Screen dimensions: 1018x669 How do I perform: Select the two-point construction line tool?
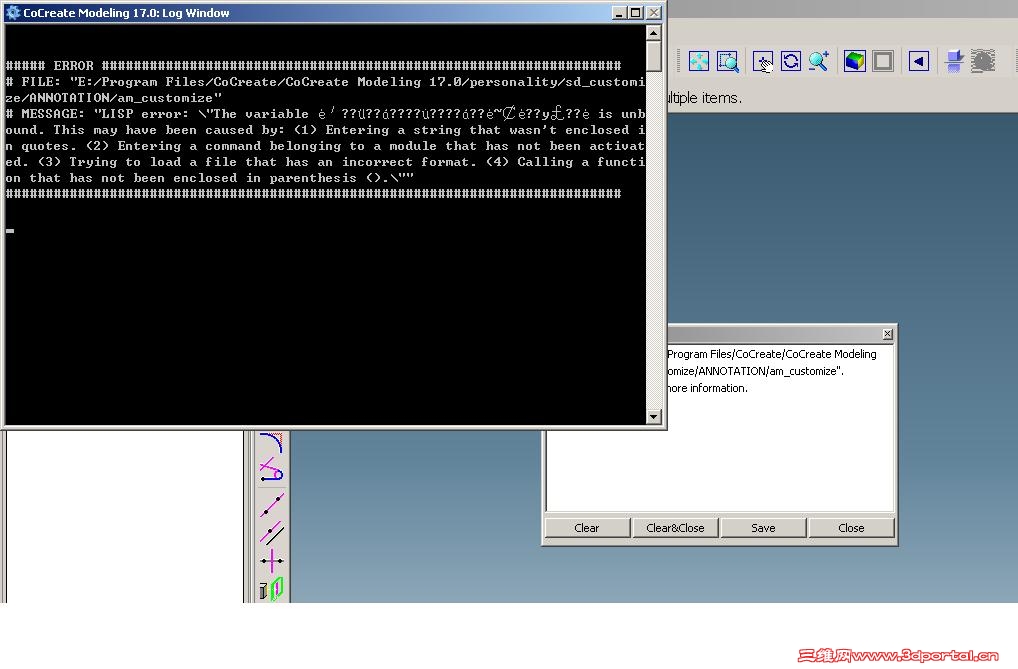pyautogui.click(x=271, y=504)
